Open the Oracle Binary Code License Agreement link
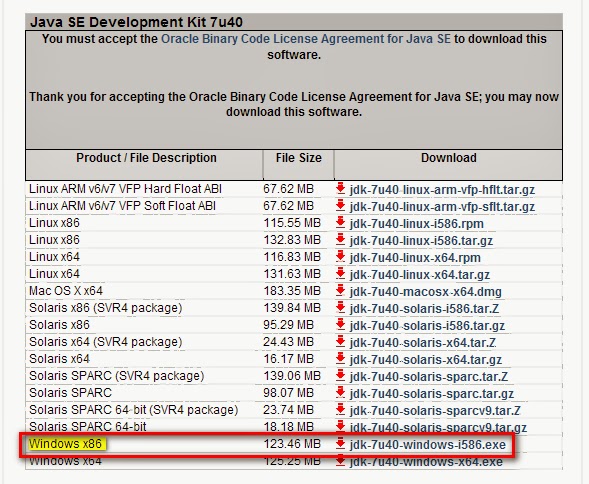The height and width of the screenshot is (484, 589). pyautogui.click(x=306, y=39)
